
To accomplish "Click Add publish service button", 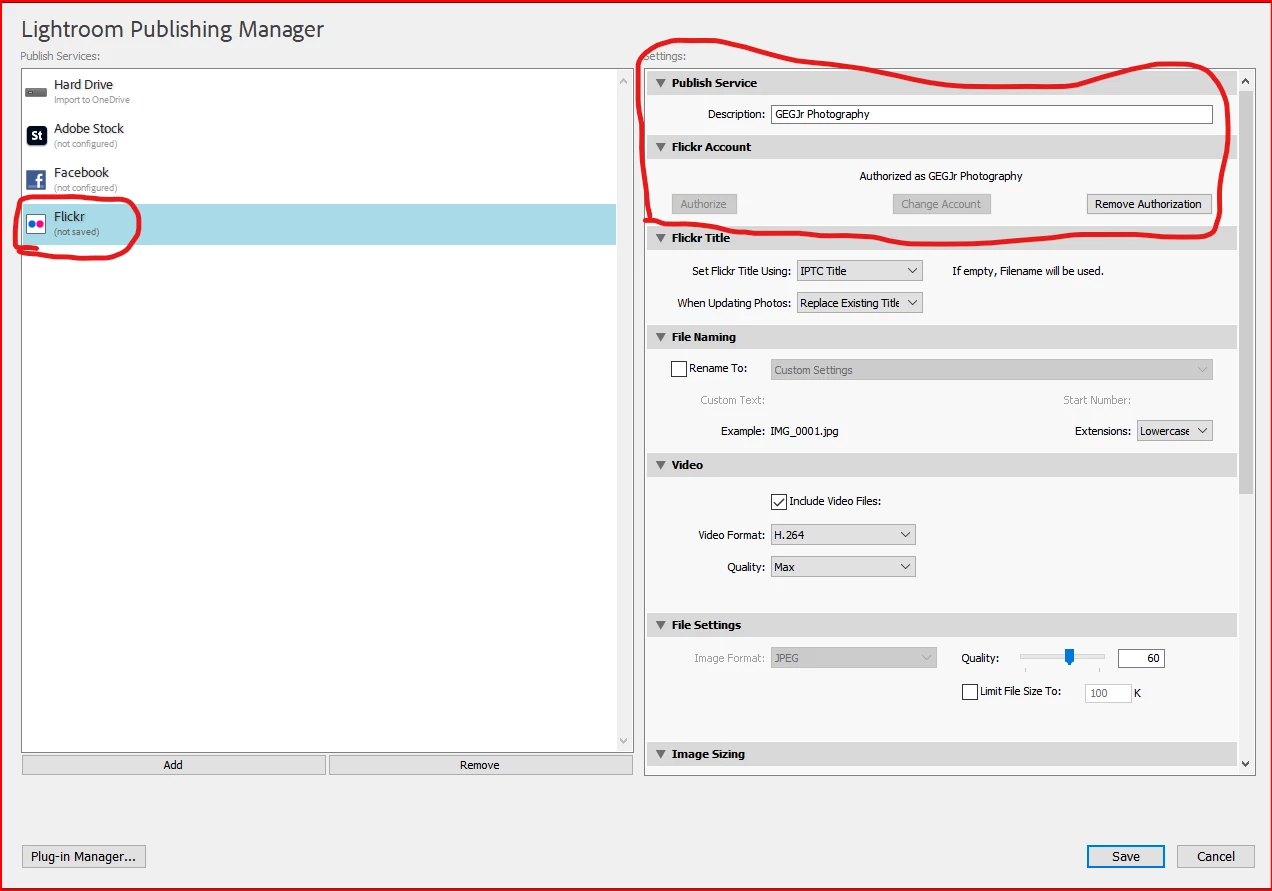I will click(x=174, y=765).
